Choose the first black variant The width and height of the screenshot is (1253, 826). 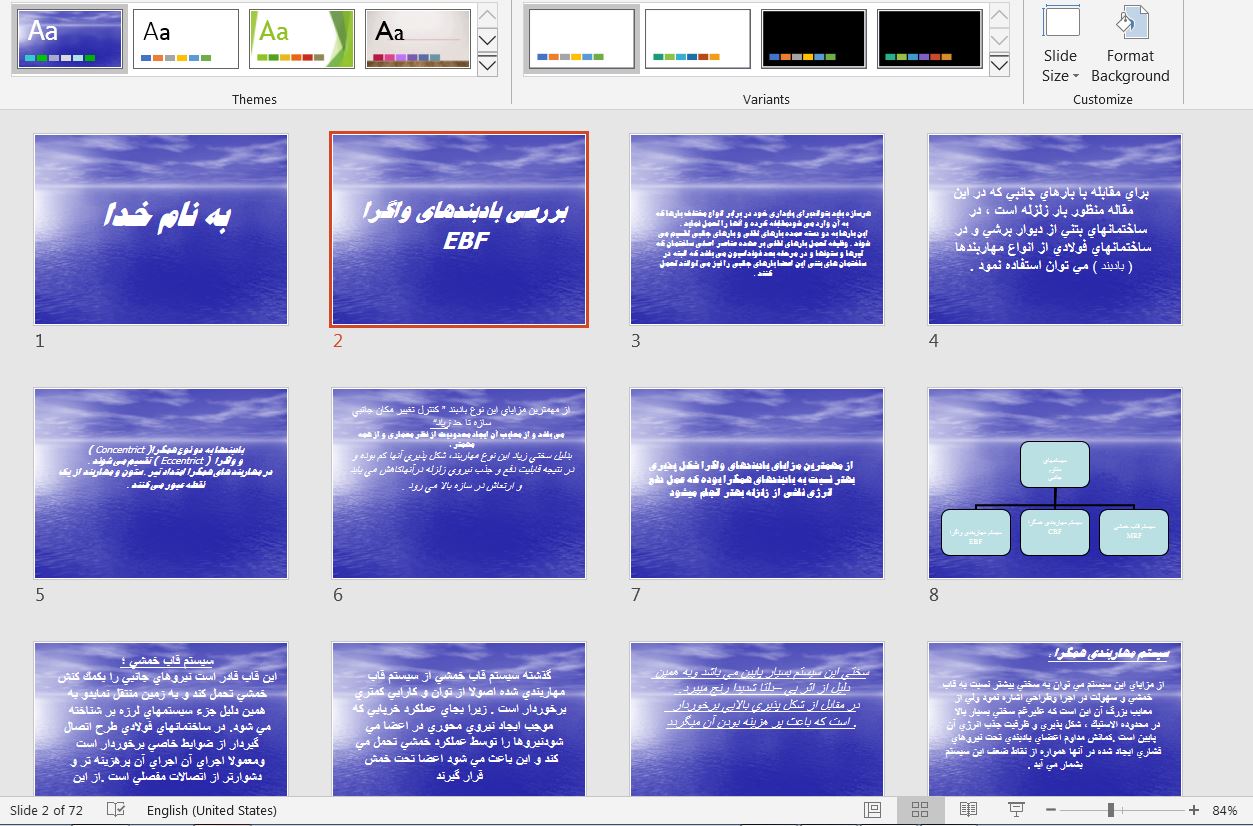(x=813, y=39)
